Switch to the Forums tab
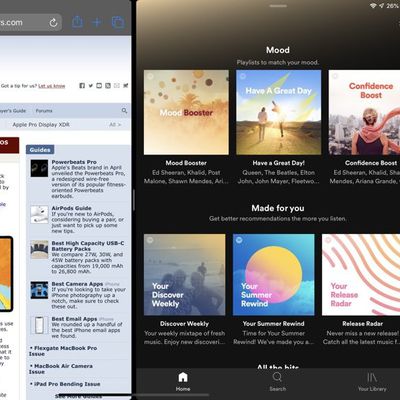 pyautogui.click(x=44, y=111)
